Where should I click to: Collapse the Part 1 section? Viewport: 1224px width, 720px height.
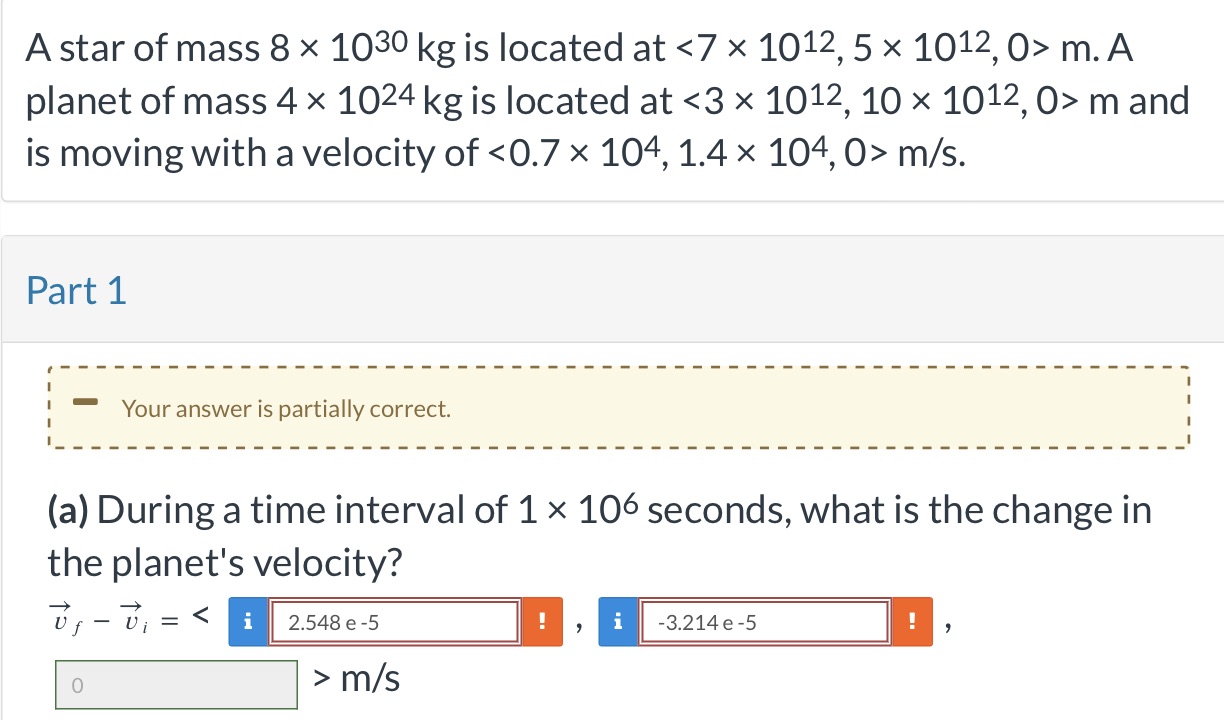(x=76, y=291)
